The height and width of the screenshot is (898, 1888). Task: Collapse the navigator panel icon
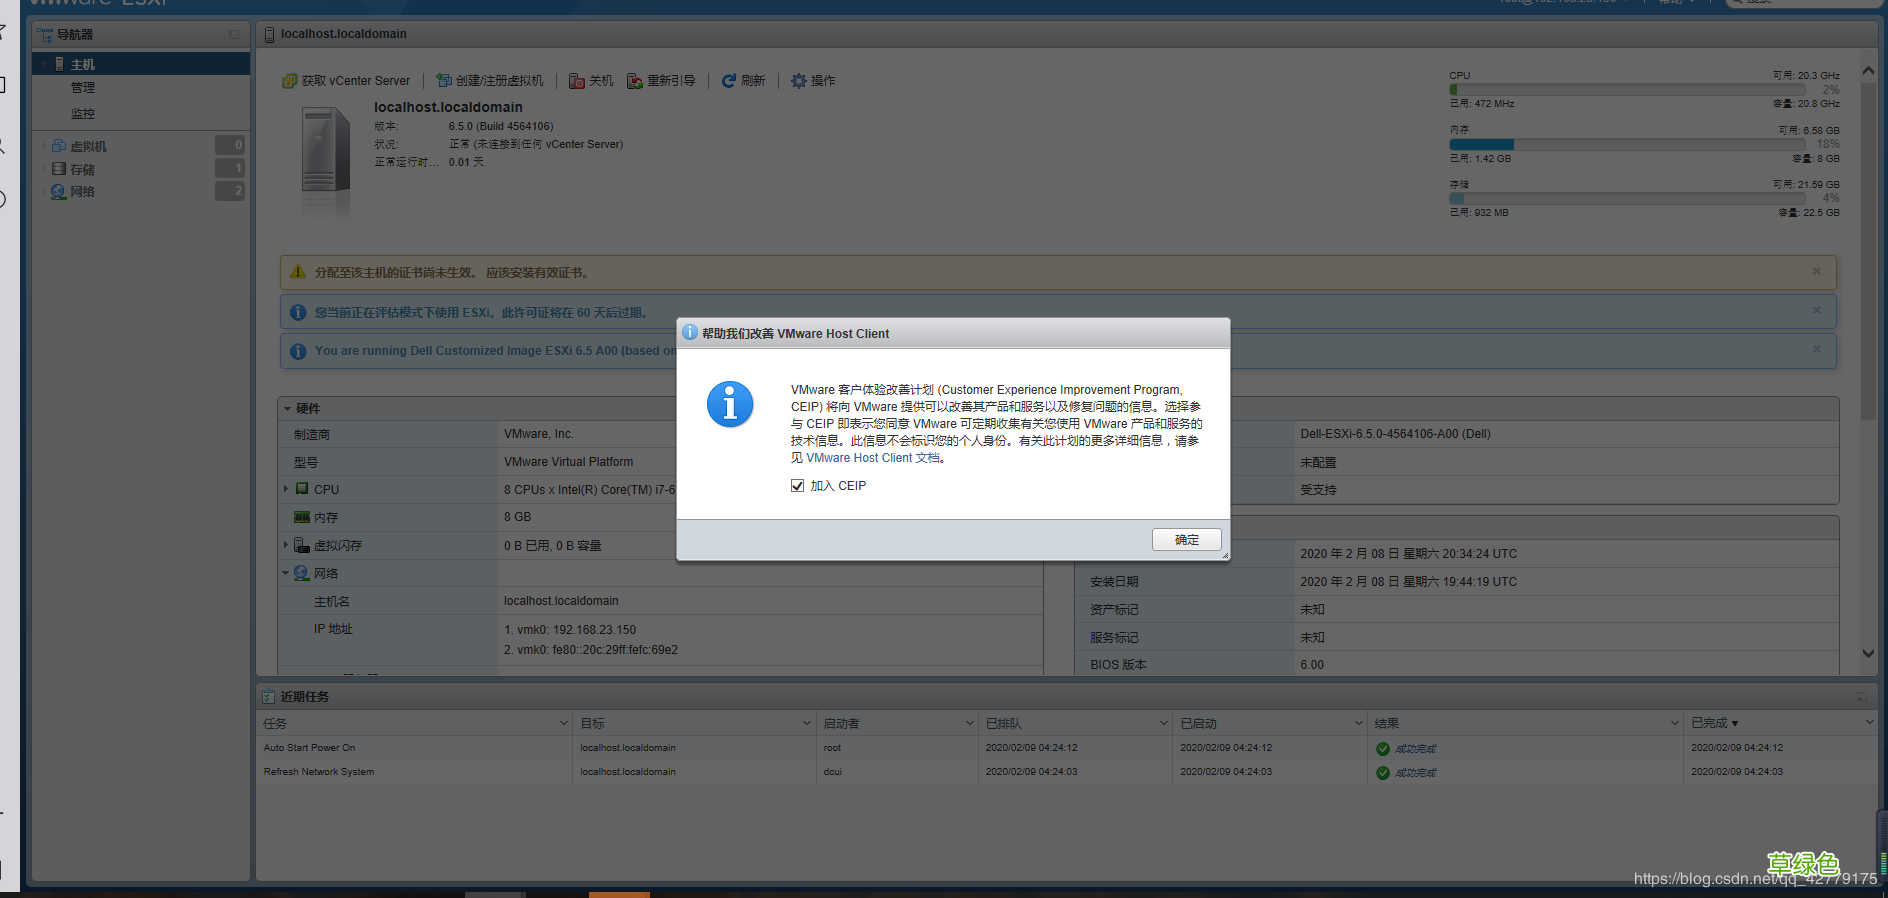tap(234, 34)
